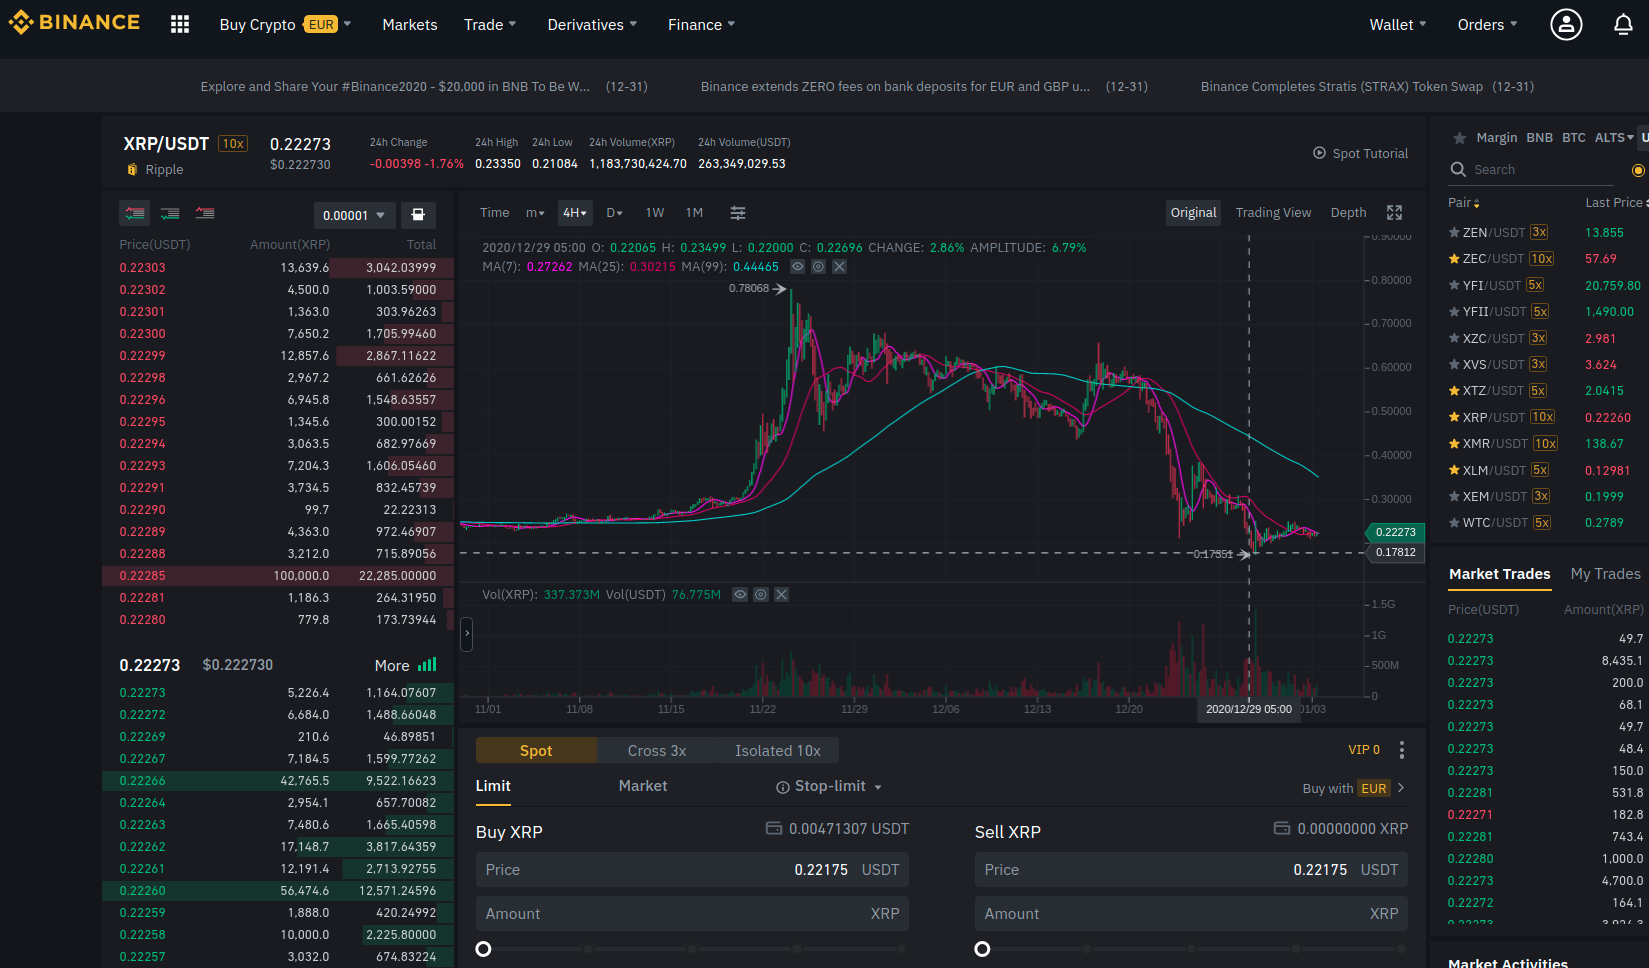Open chart technical indicator settings icon

point(738,213)
